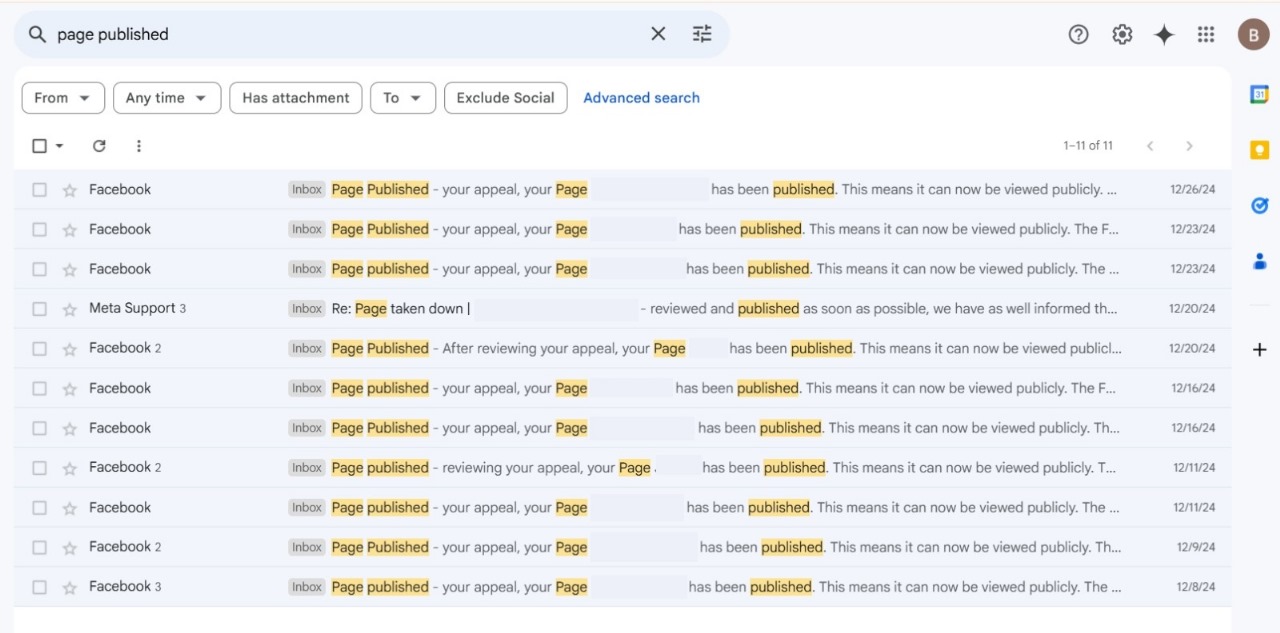Viewport: 1280px width, 633px height.
Task: Open Advanced search link
Action: [x=641, y=98]
